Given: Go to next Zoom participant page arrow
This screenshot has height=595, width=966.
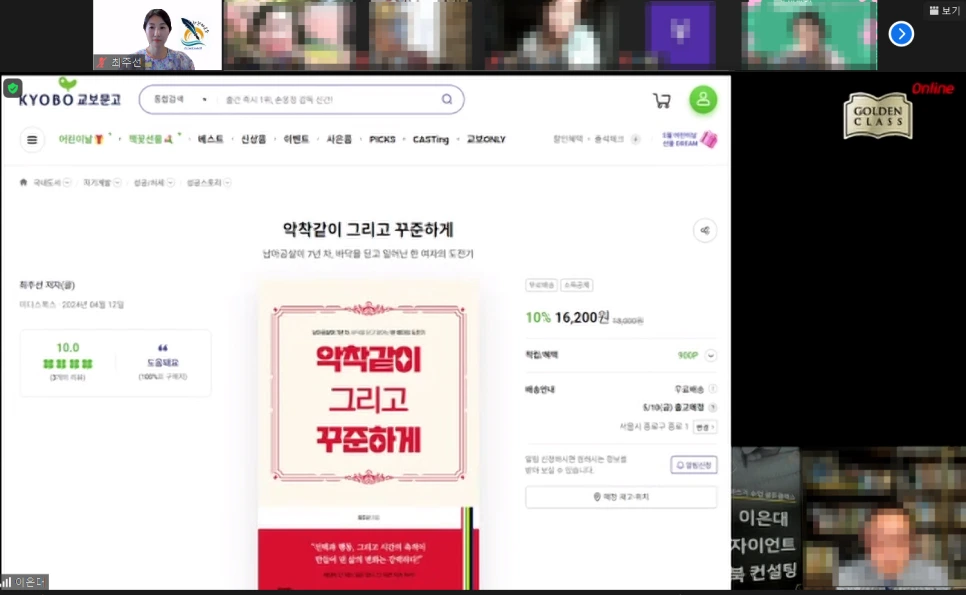Looking at the screenshot, I should 901,34.
